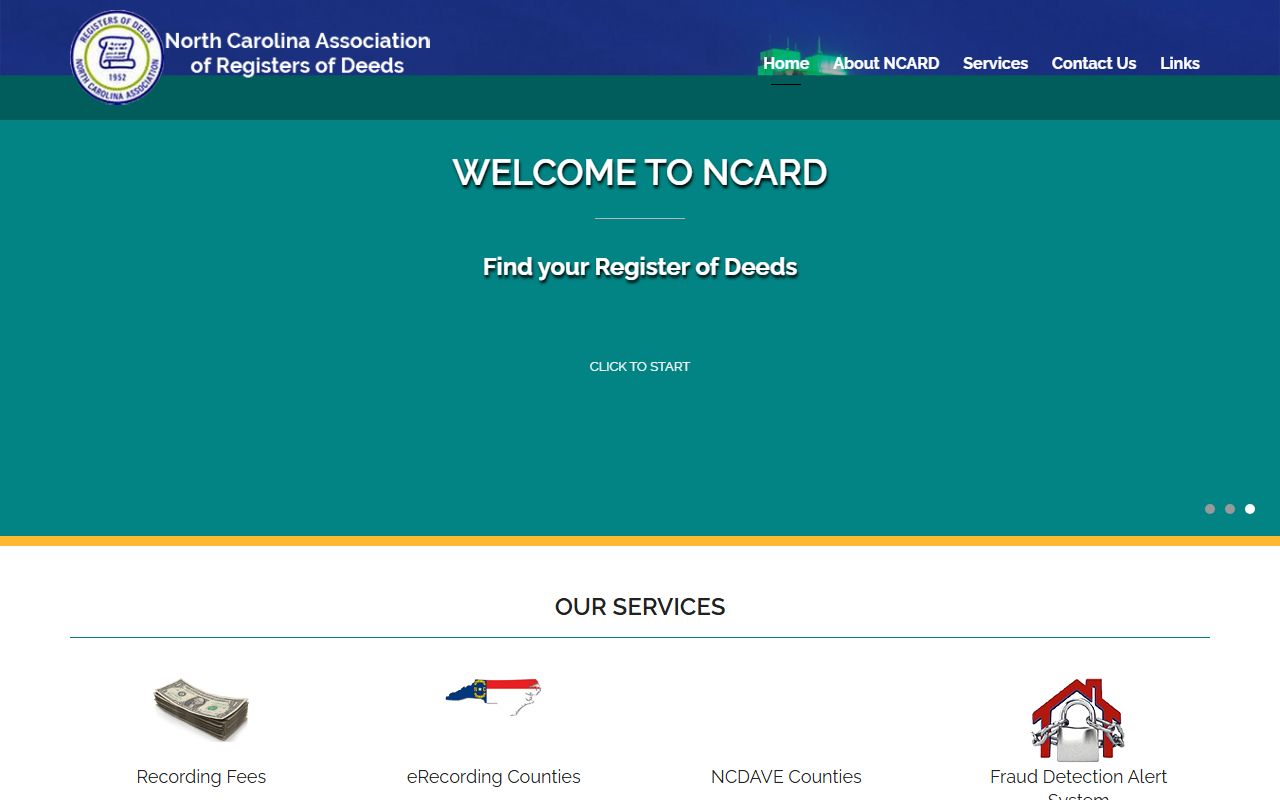Screen dimensions: 1280x800
Task: Open the Services menu
Action: (995, 63)
